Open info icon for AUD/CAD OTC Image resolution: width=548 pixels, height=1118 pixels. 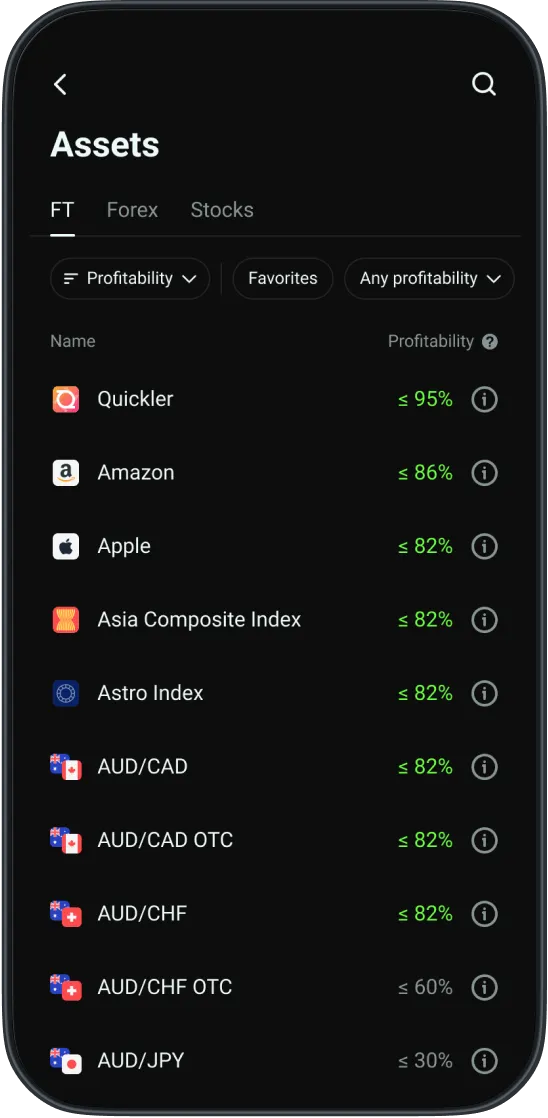pos(485,840)
